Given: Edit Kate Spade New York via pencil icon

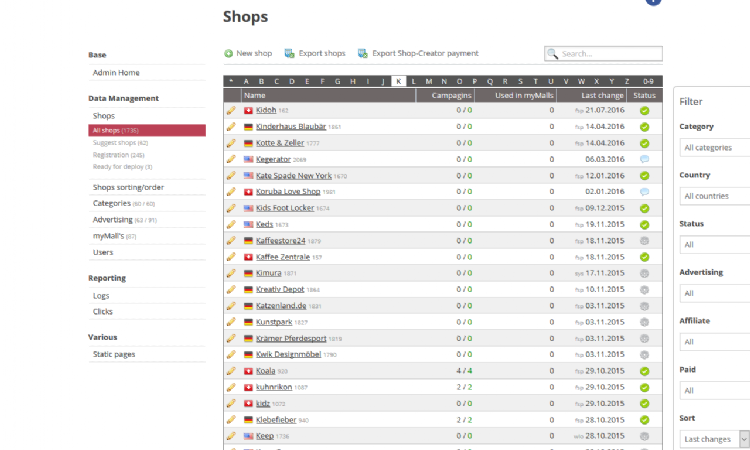Looking at the screenshot, I should click(x=231, y=176).
